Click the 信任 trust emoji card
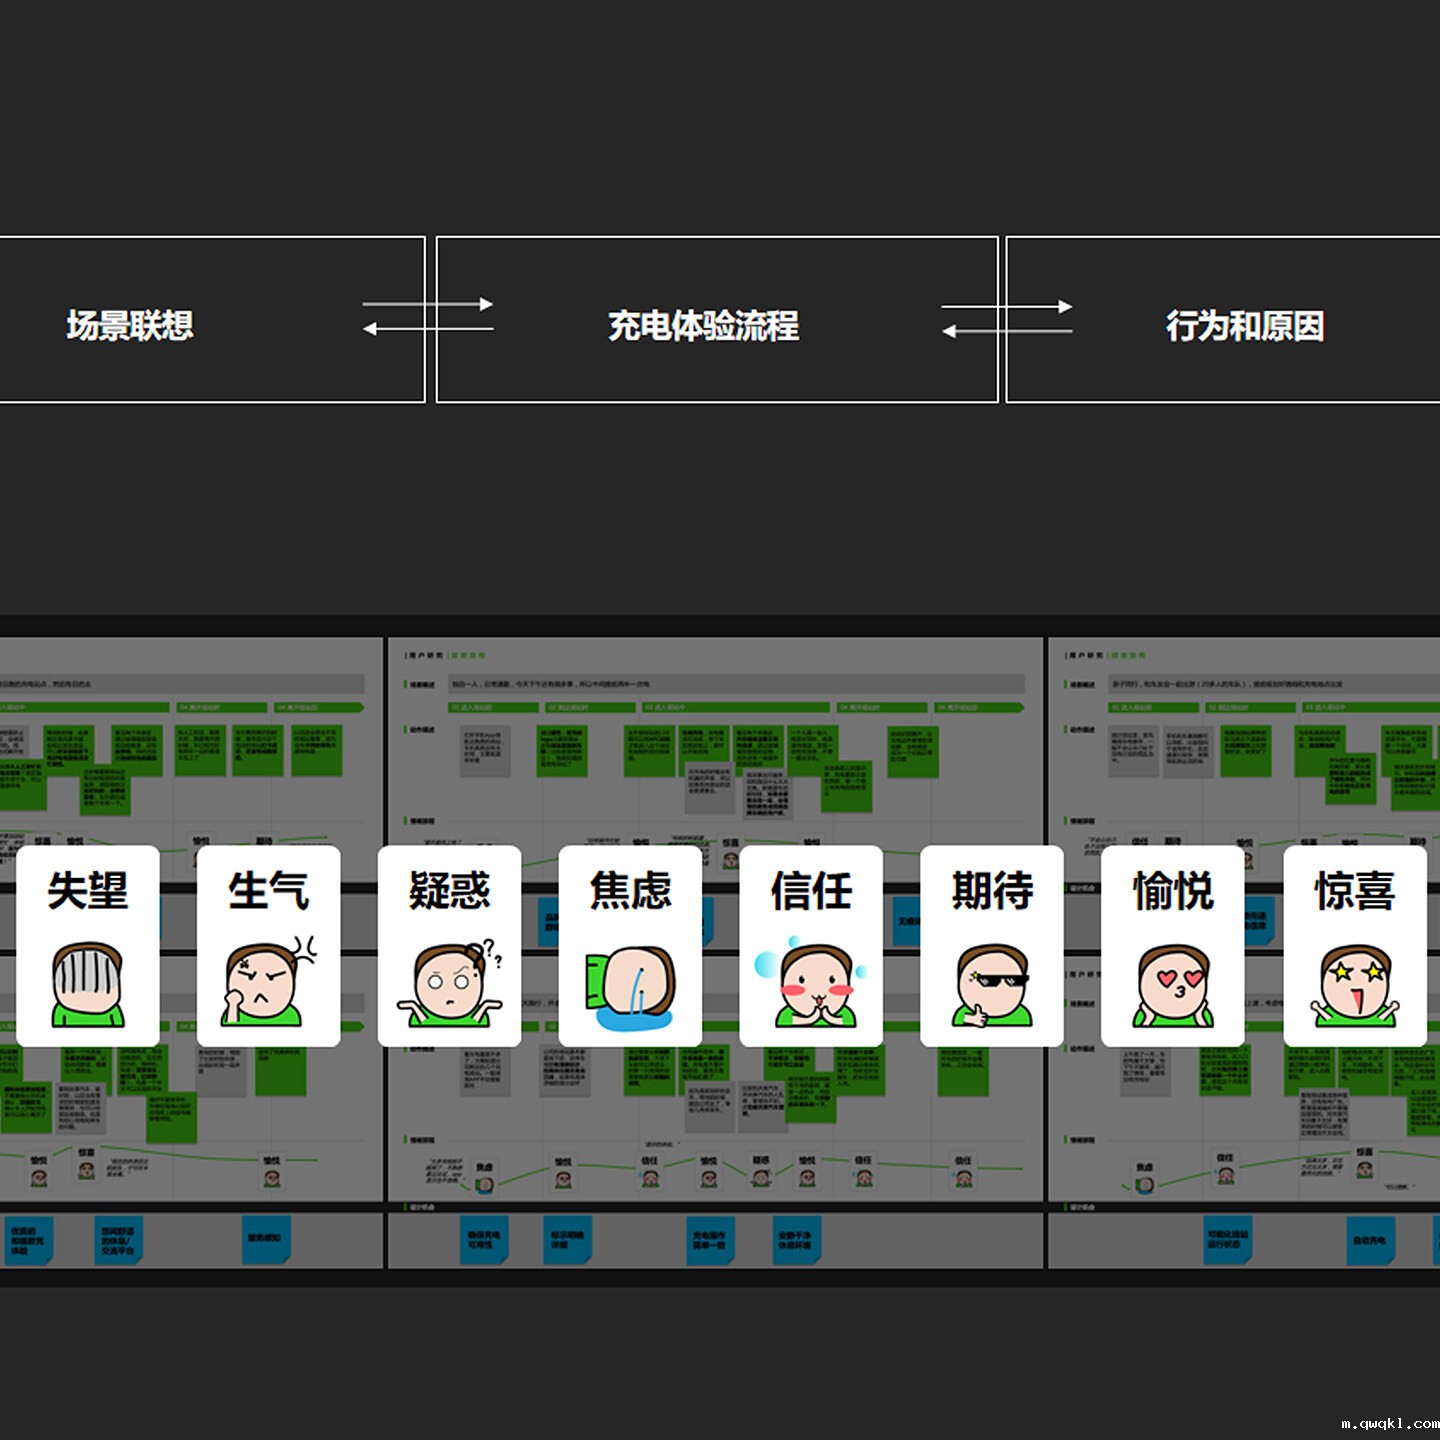This screenshot has height=1440, width=1440. [811, 946]
